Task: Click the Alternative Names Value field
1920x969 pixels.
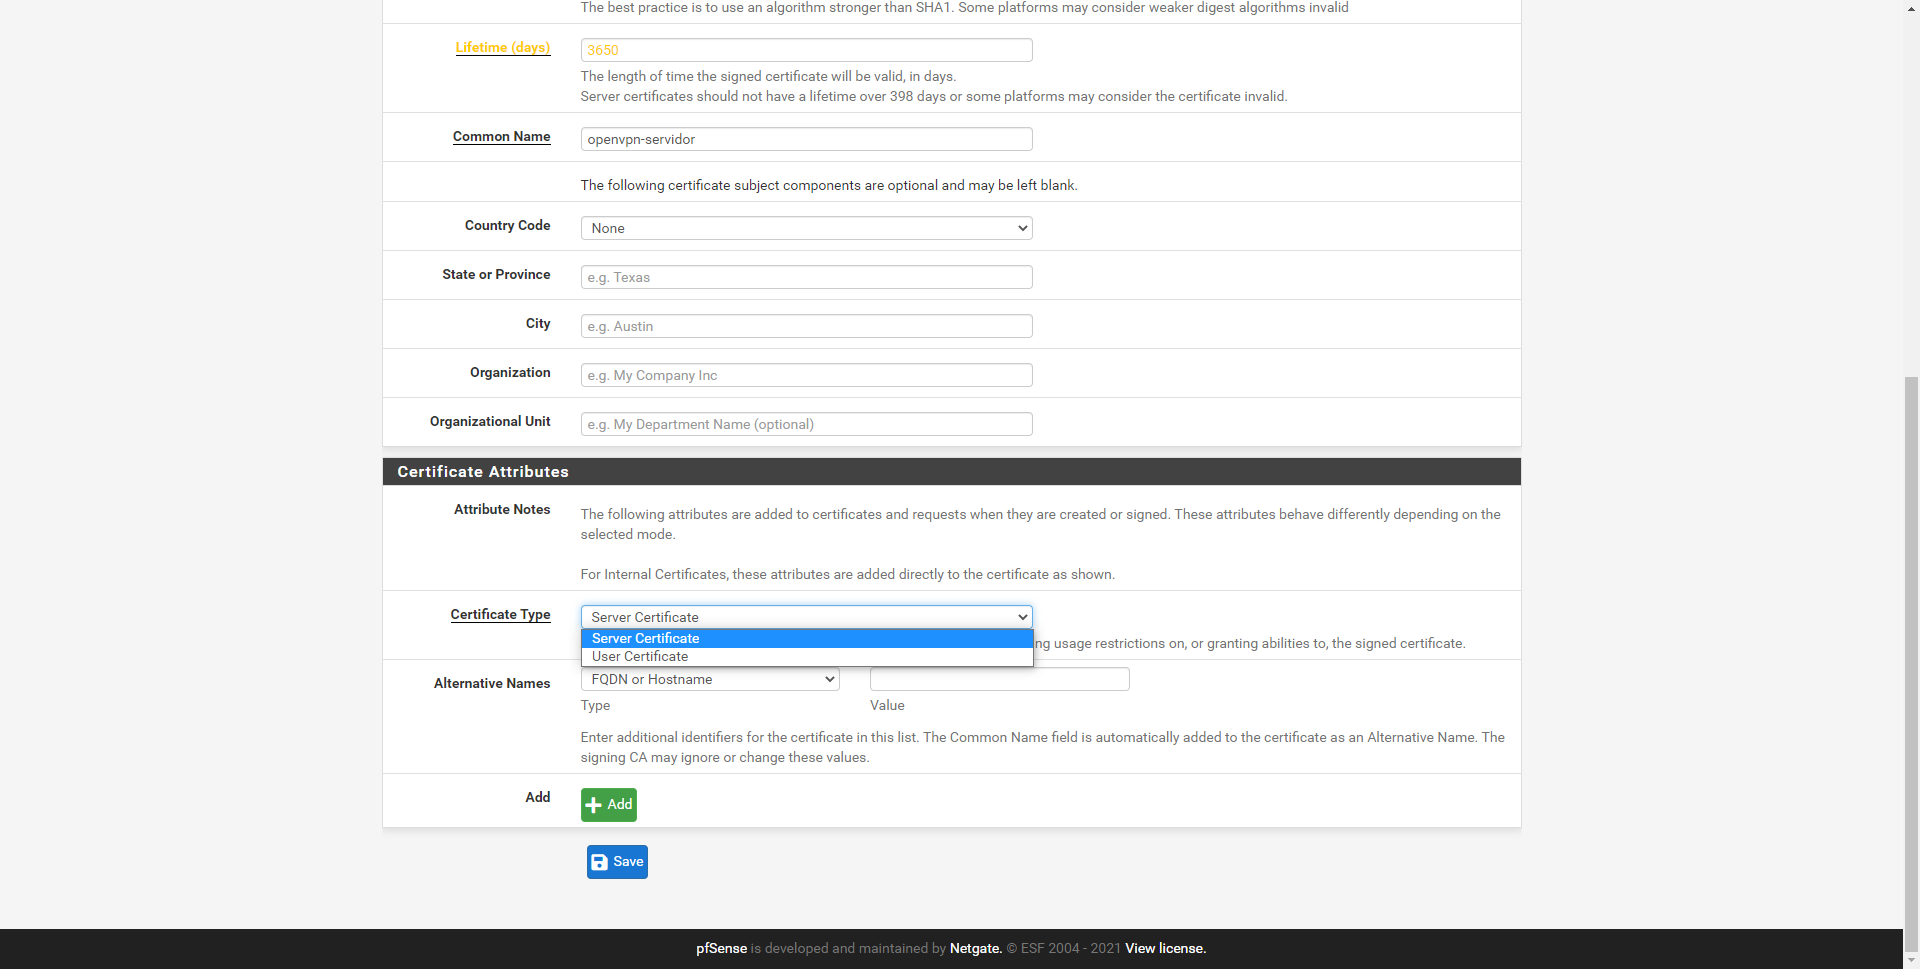Action: tap(1000, 679)
